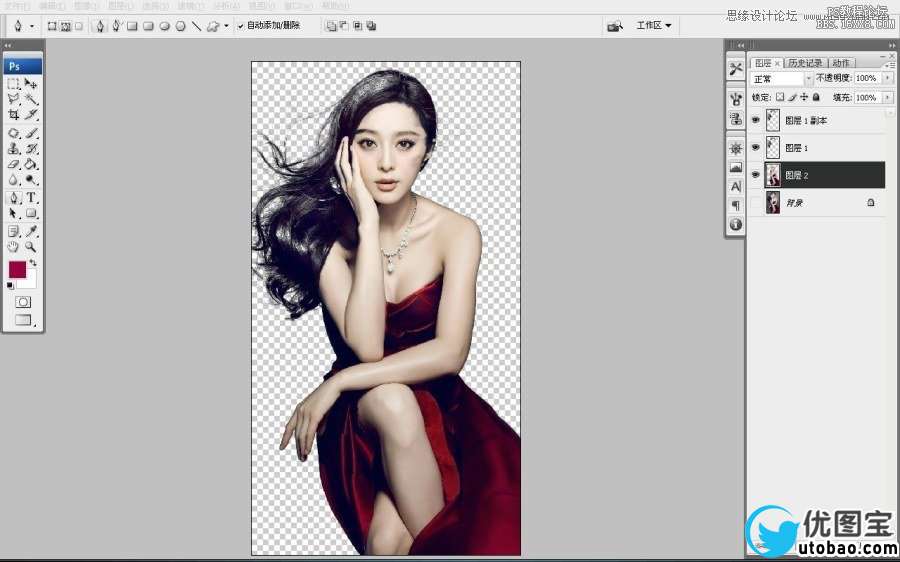Open the Character panel icon in dock
Screen dimensions: 900x562
pos(736,186)
